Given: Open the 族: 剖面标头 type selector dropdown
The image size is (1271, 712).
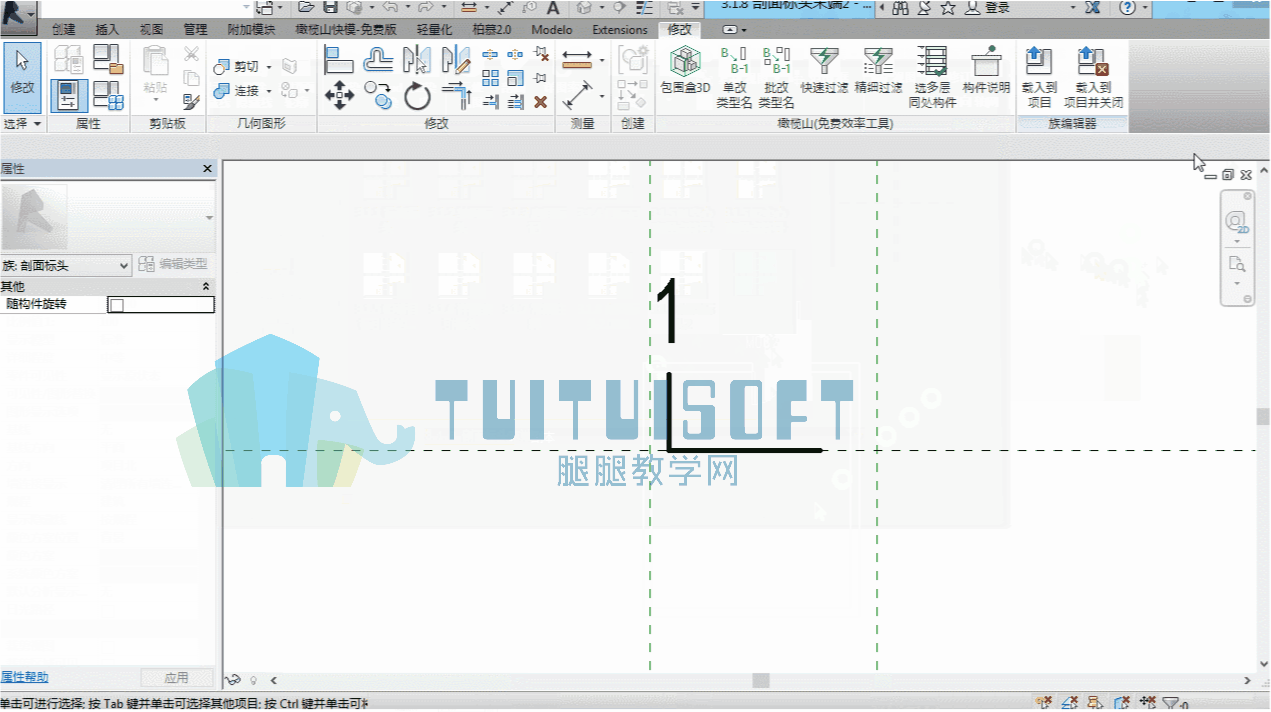Looking at the screenshot, I should (66, 265).
